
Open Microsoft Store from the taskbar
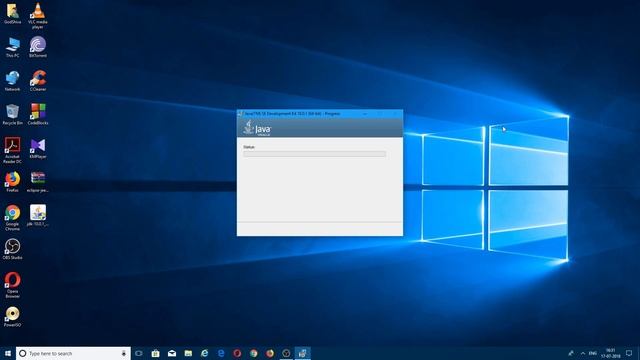pyautogui.click(x=156, y=353)
